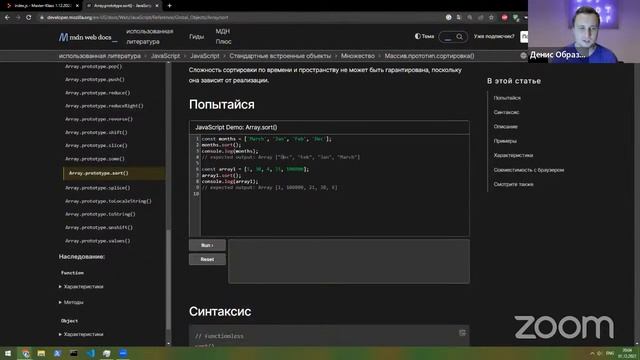Expand 'Характеристики' under Function
This screenshot has height=360, width=640.
click(81, 287)
